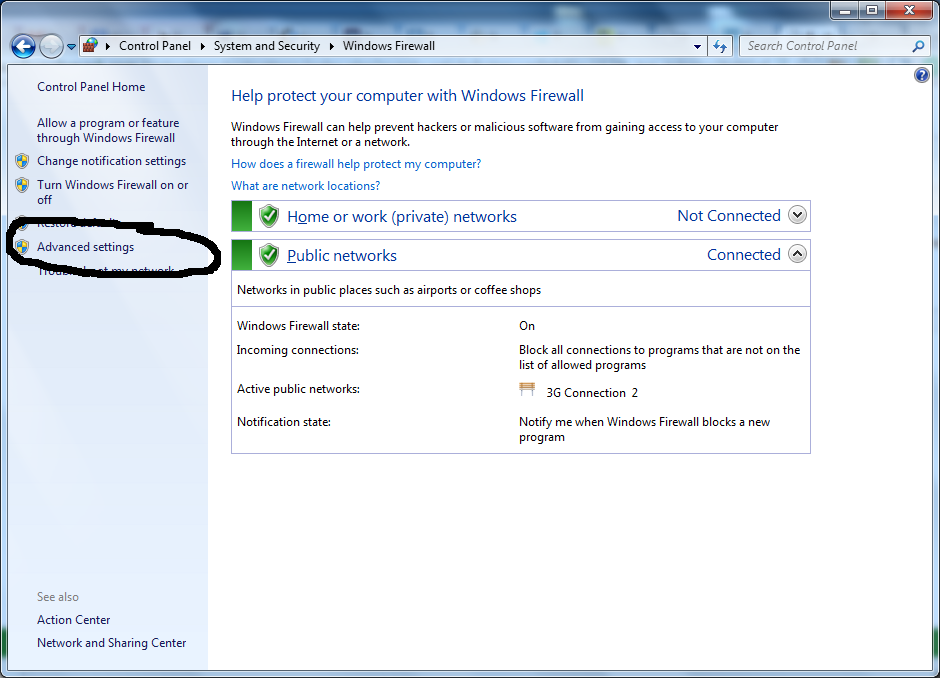Open recent pages dropdown beside navigation arrows
The width and height of the screenshot is (940, 678).
pyautogui.click(x=71, y=47)
